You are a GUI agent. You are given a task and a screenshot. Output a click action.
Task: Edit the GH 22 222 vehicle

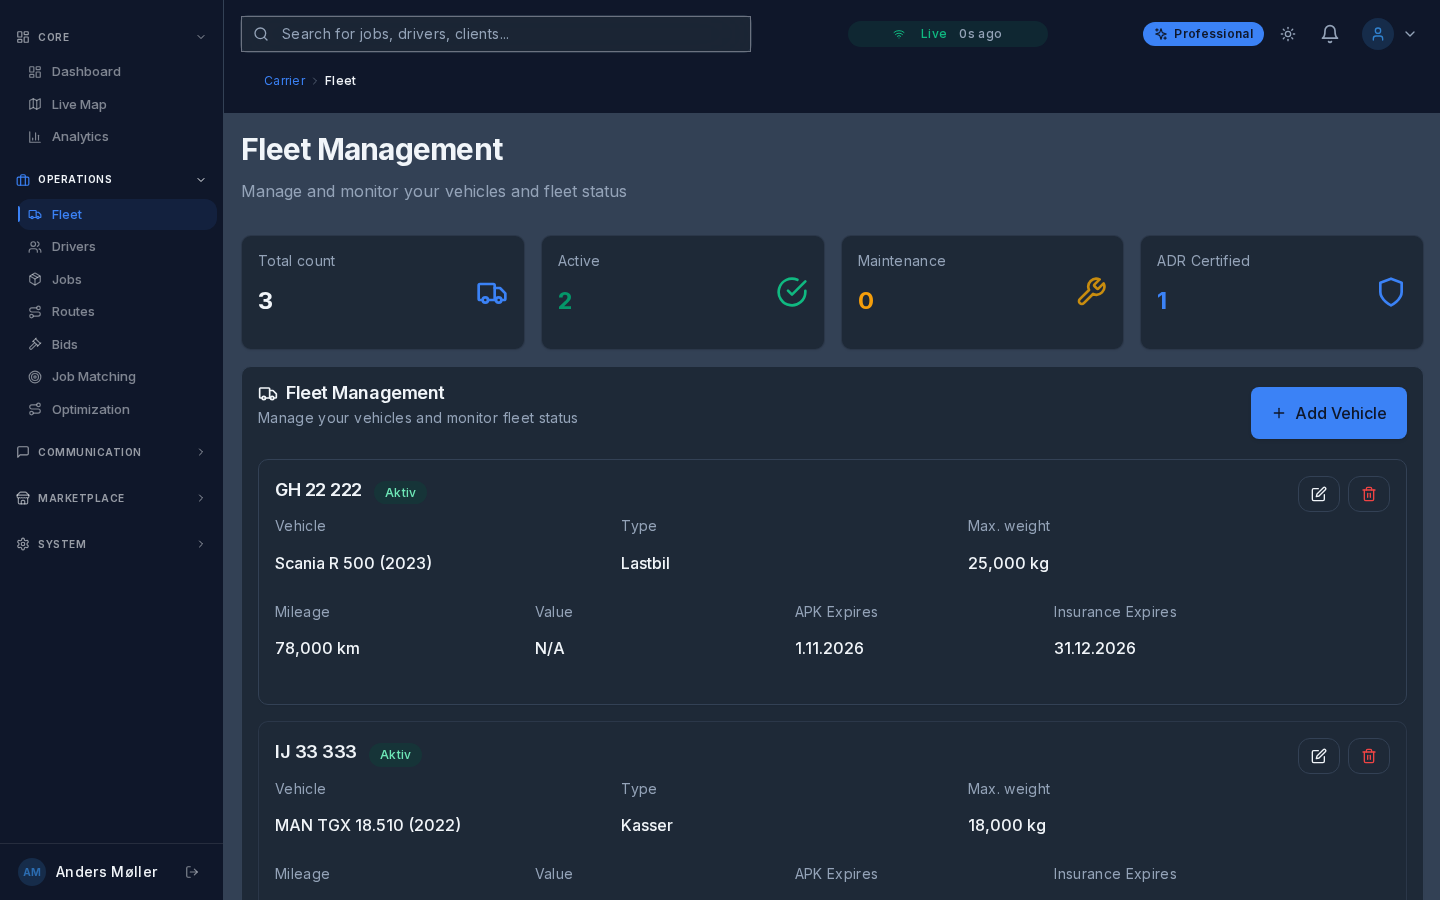pyautogui.click(x=1318, y=494)
